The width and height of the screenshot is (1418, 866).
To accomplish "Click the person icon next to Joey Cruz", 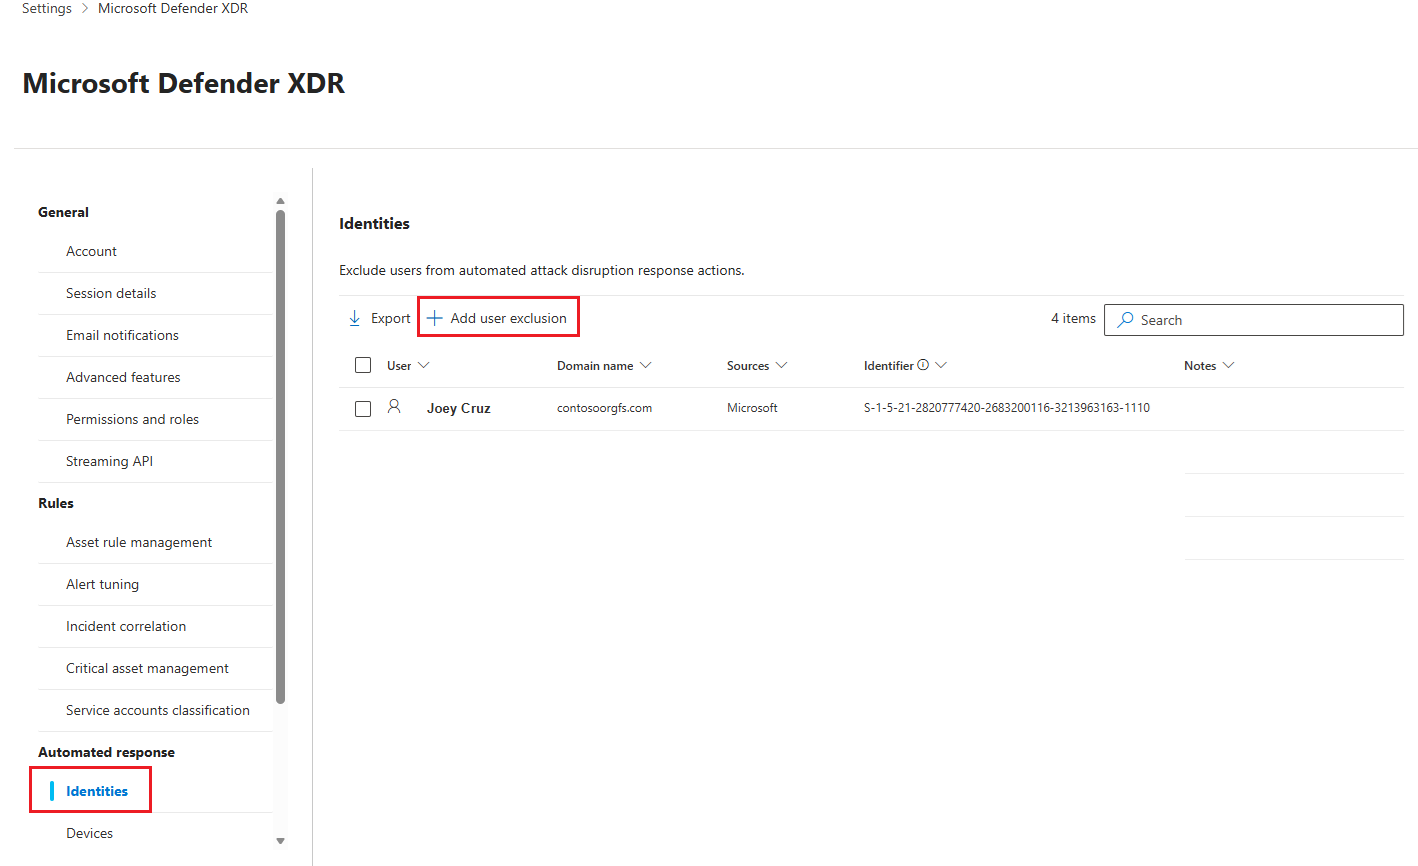I will pyautogui.click(x=394, y=407).
